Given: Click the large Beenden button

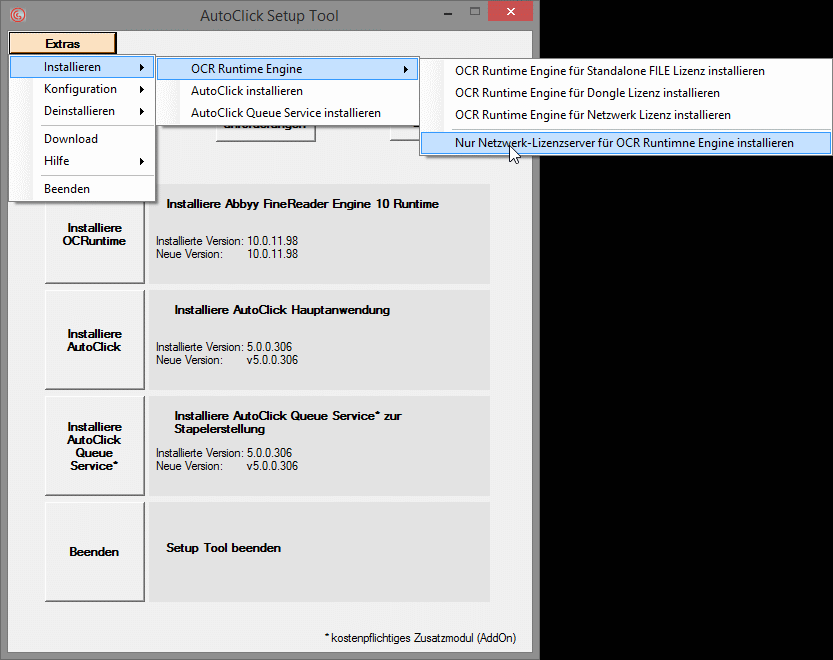Looking at the screenshot, I should [x=95, y=552].
